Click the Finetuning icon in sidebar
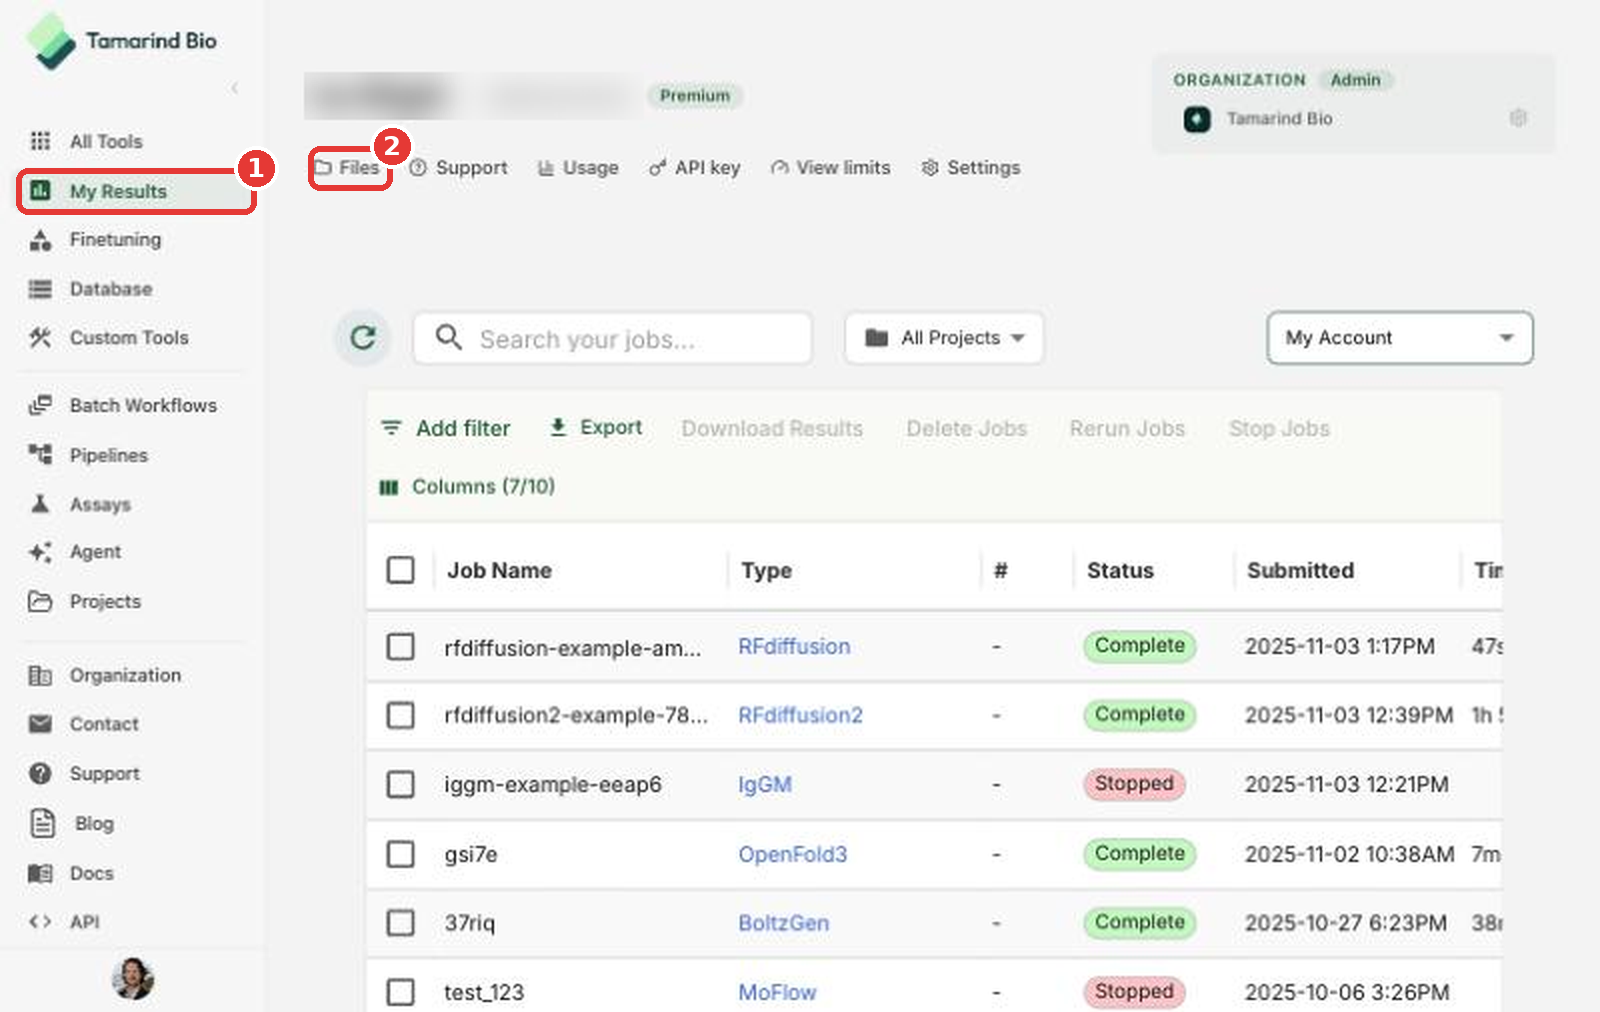The width and height of the screenshot is (1600, 1012). [x=40, y=240]
